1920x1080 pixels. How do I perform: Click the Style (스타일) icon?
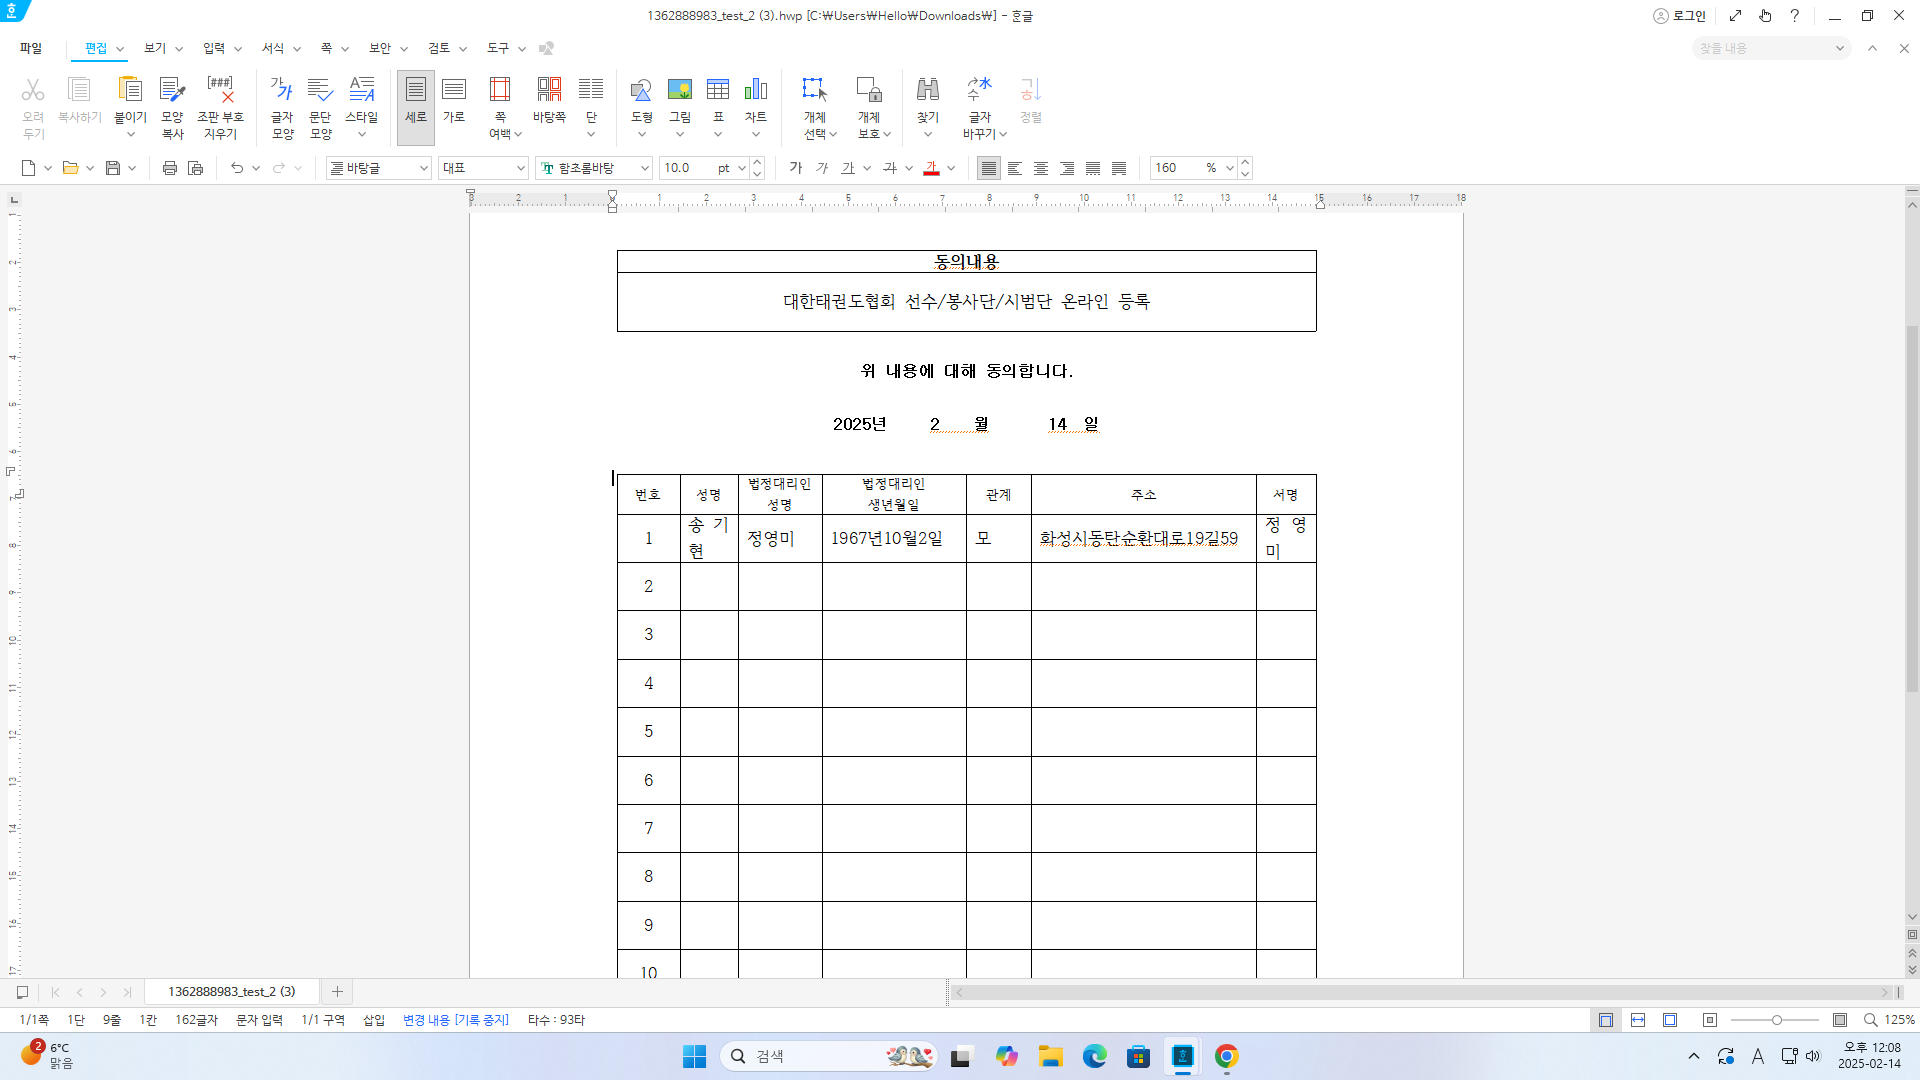(x=361, y=90)
